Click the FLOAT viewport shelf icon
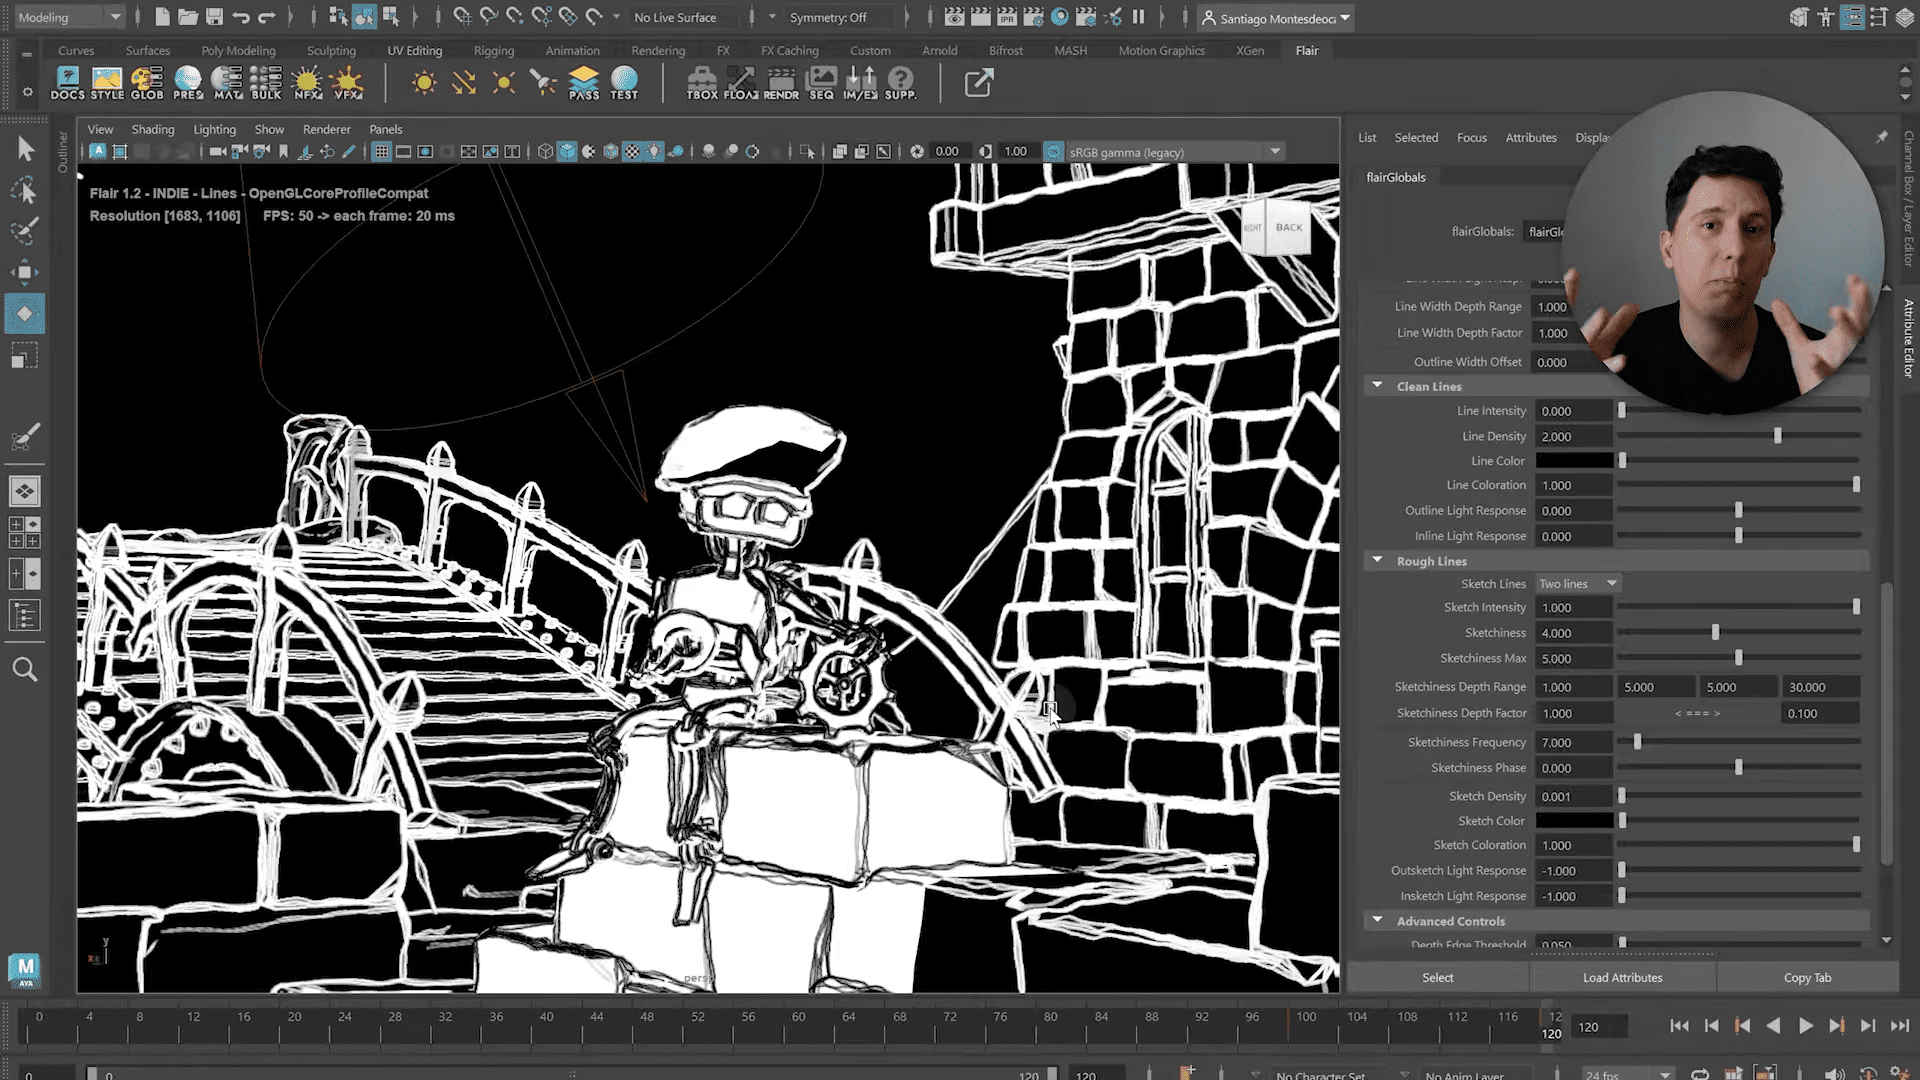The width and height of the screenshot is (1920, 1080). pyautogui.click(x=741, y=82)
